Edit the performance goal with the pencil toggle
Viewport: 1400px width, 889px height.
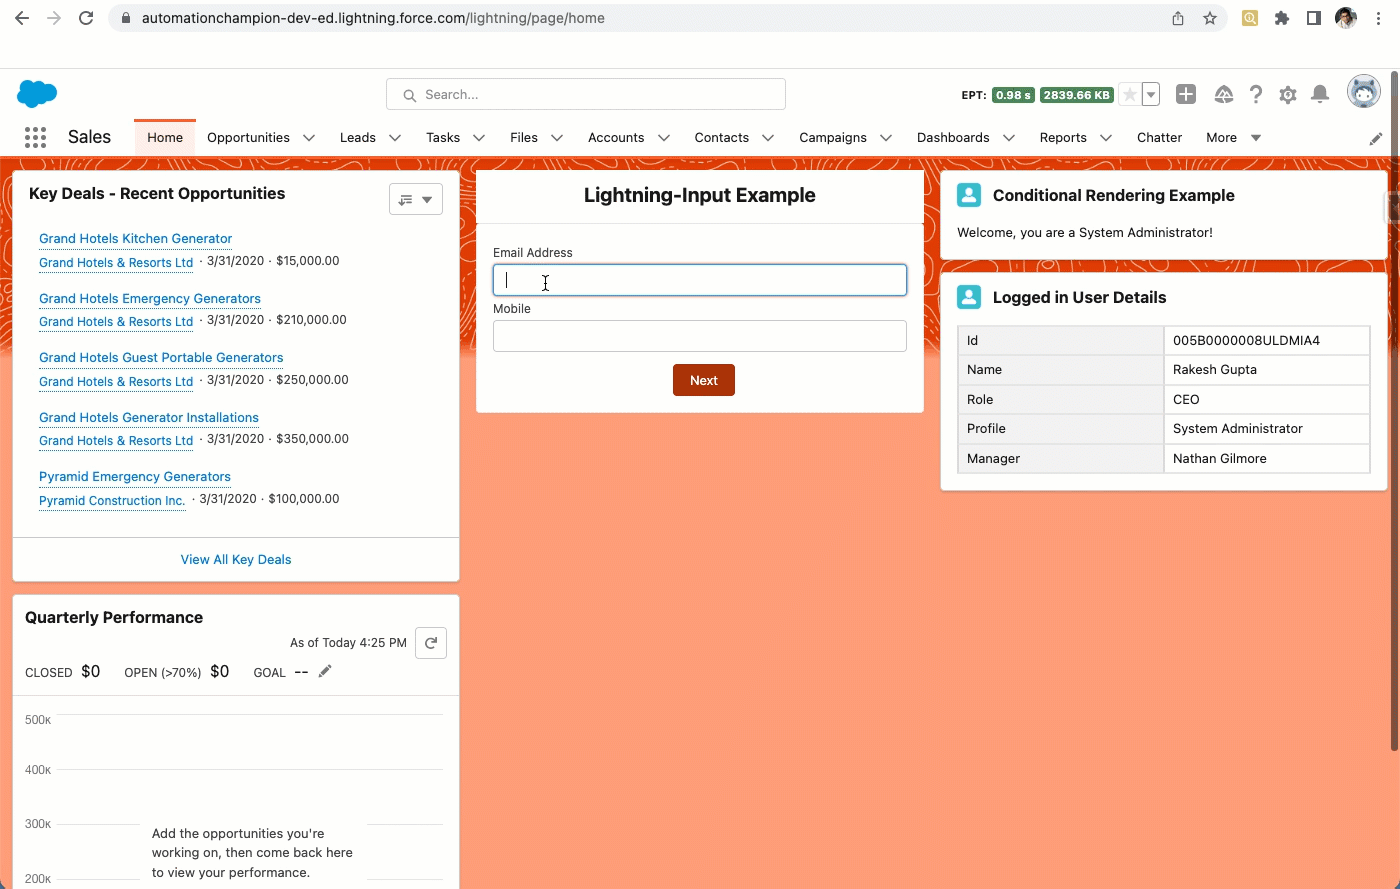point(324,671)
